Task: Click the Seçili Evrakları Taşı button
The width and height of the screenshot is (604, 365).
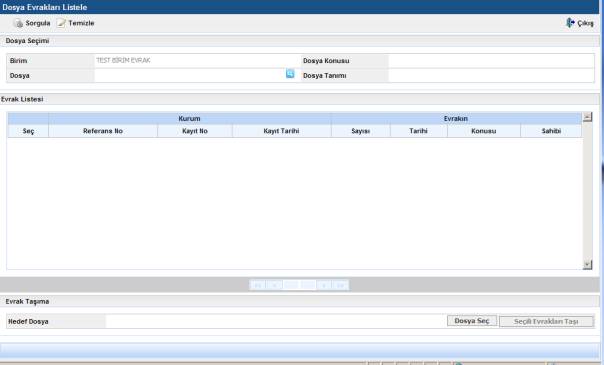Action: coord(546,321)
